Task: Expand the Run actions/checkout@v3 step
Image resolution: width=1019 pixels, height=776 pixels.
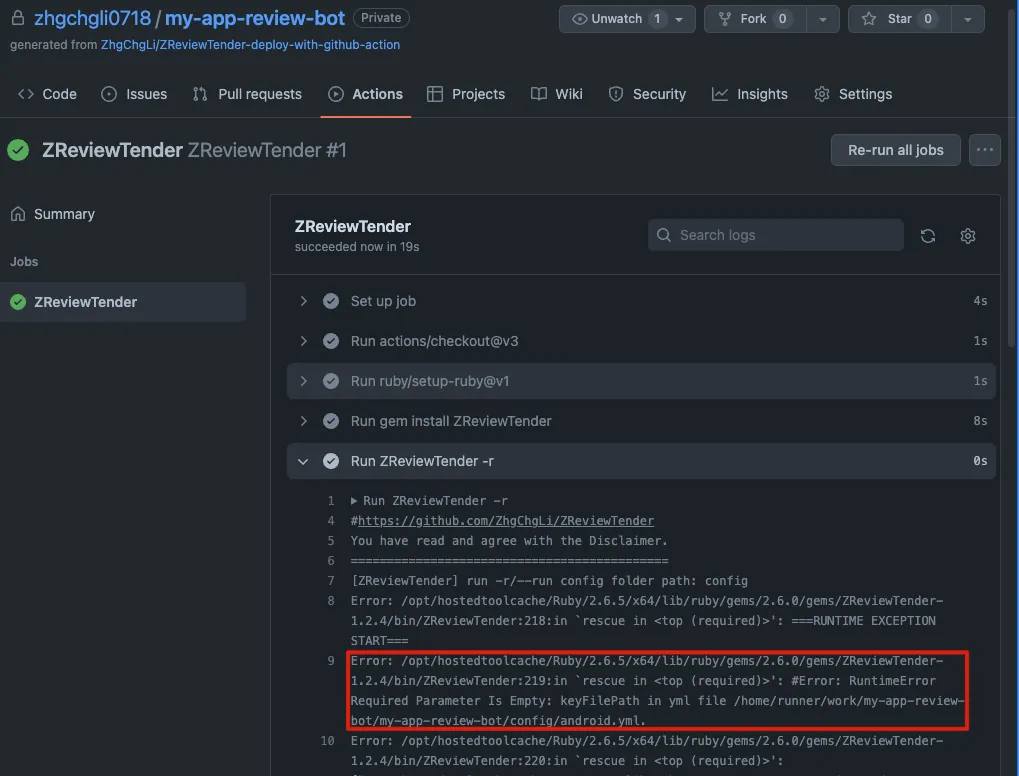Action: [x=303, y=341]
